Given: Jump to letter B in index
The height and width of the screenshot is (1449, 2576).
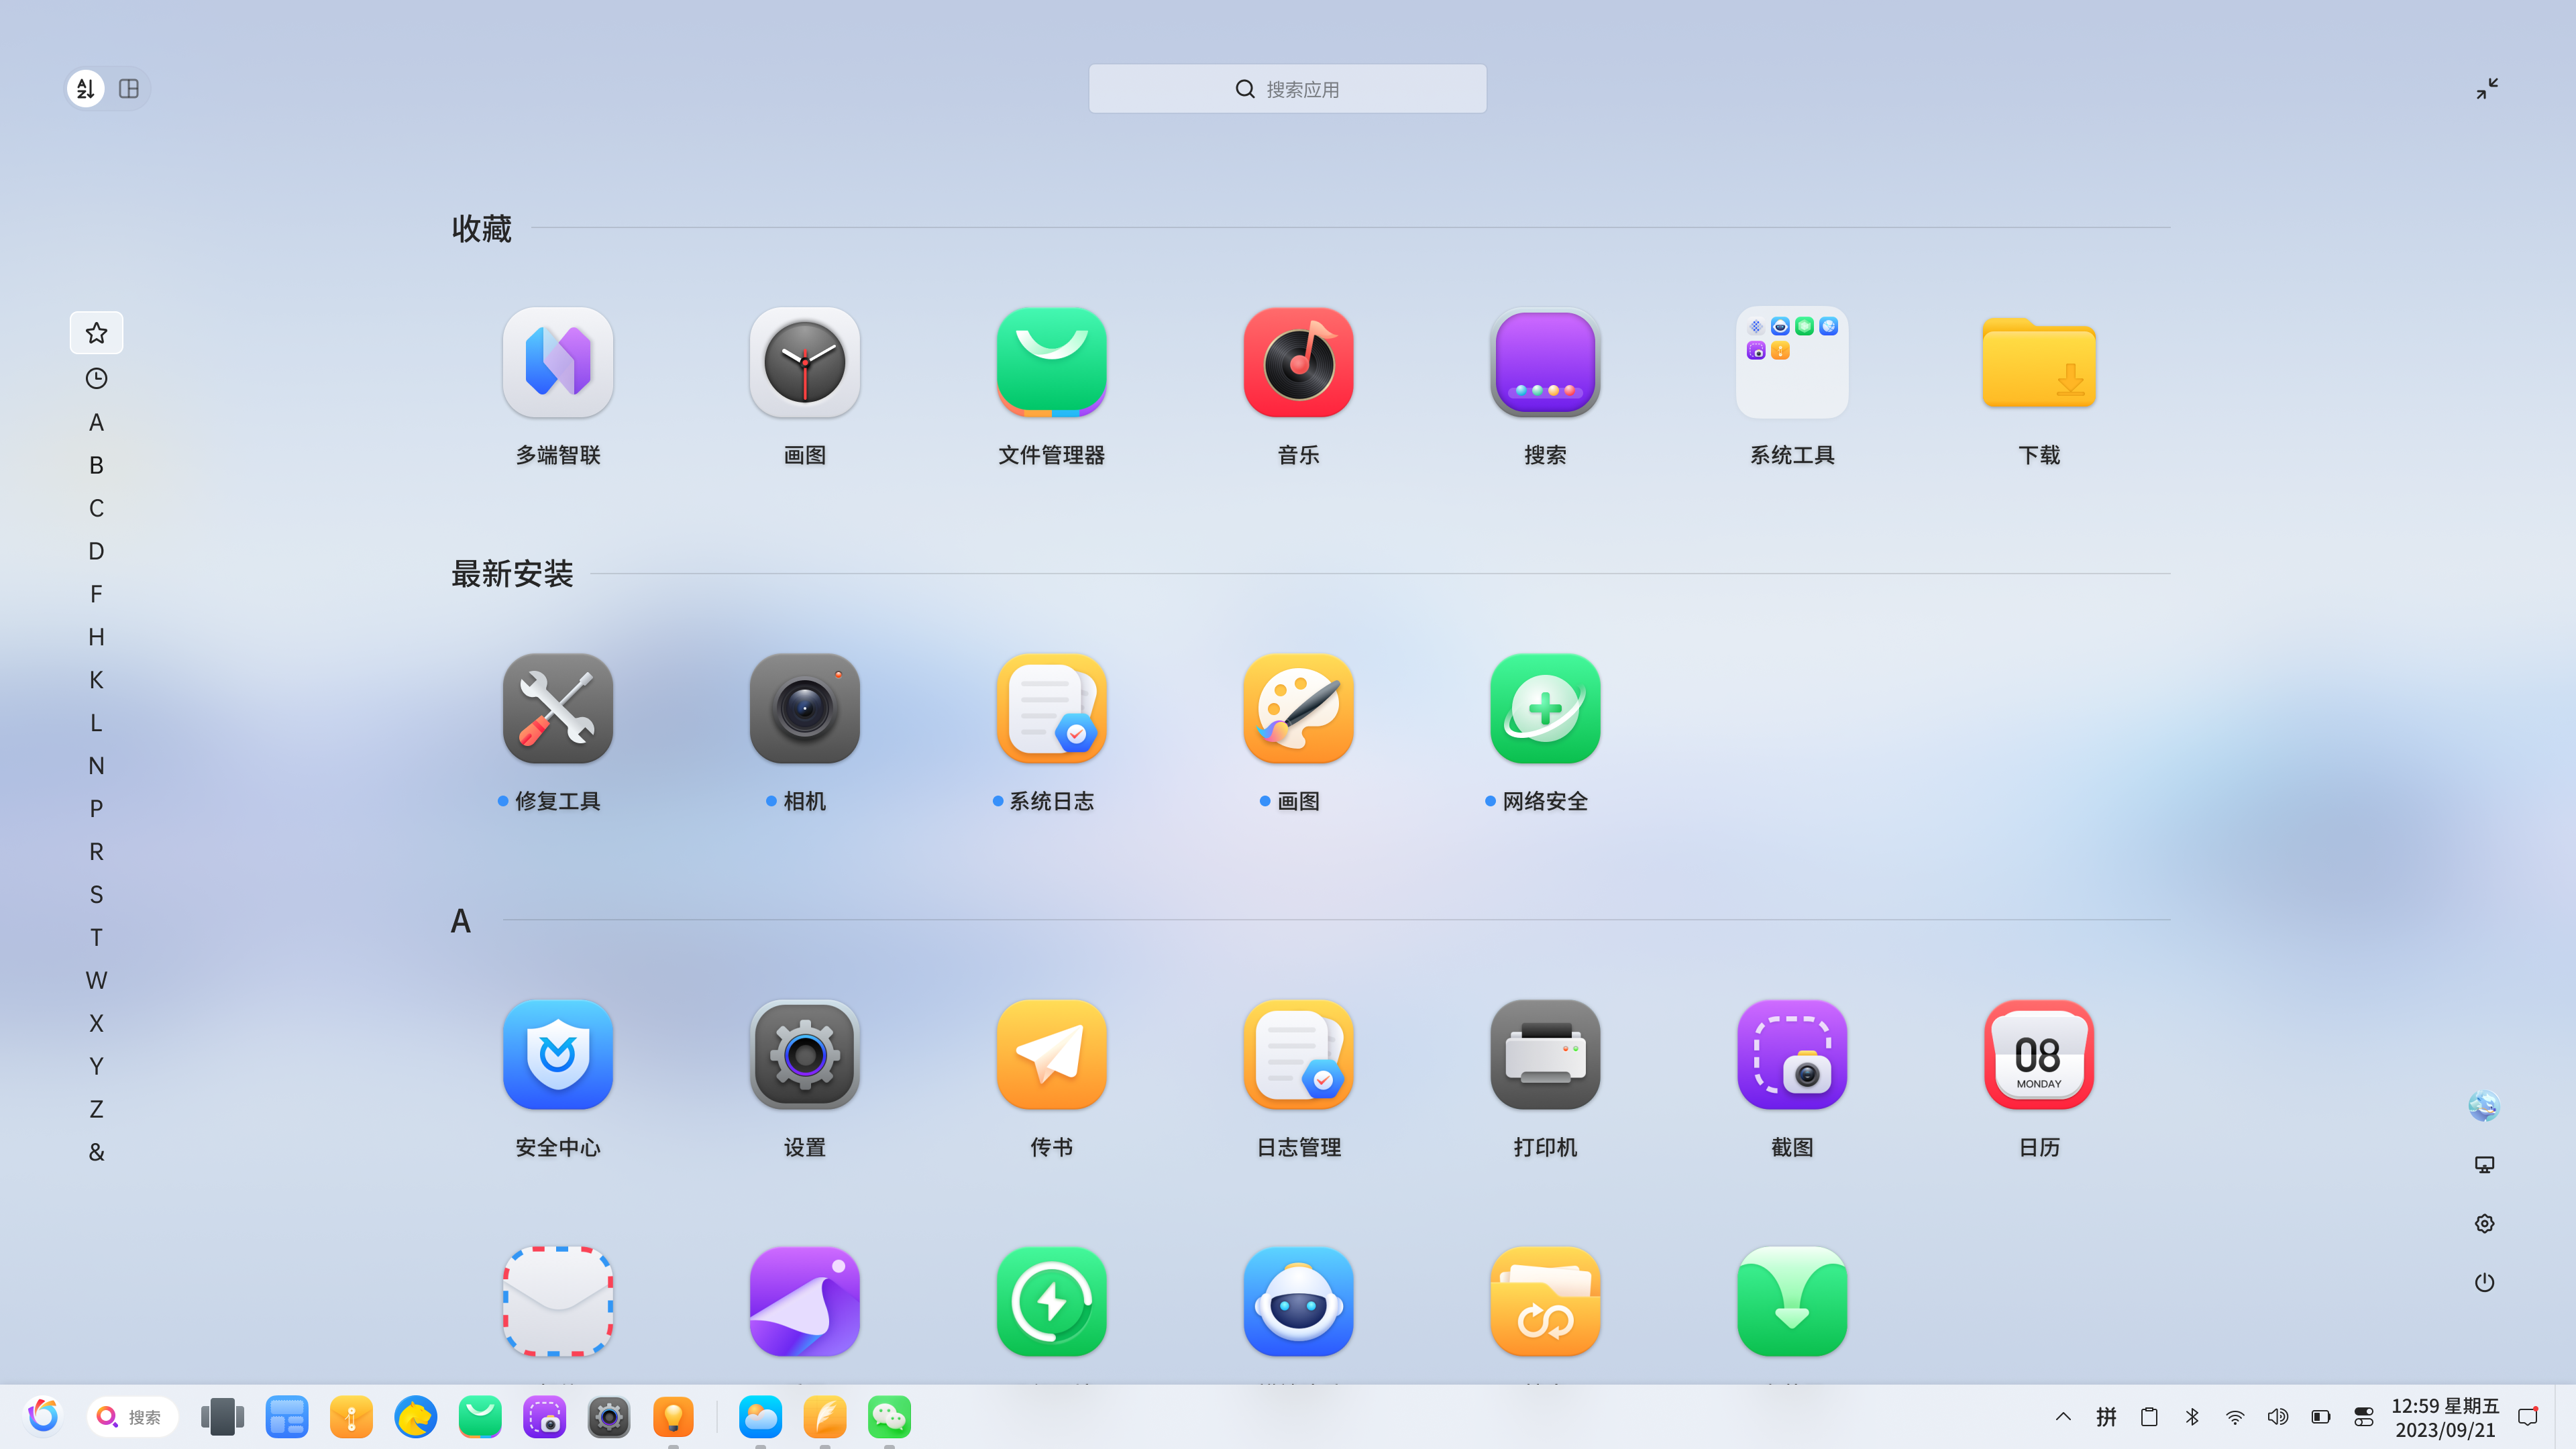Looking at the screenshot, I should (x=96, y=465).
